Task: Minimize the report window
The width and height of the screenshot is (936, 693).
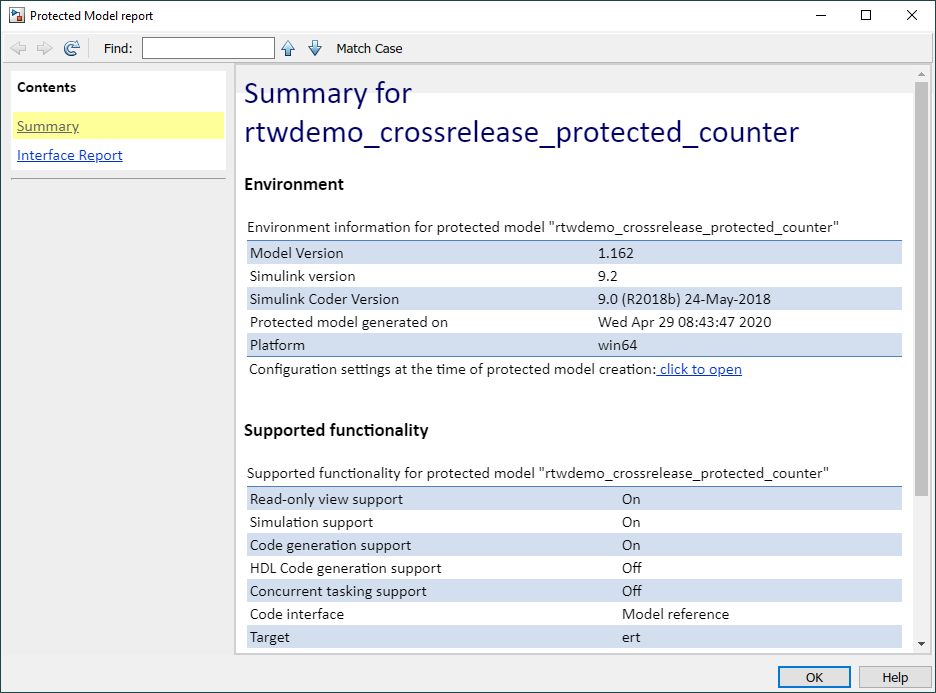Action: (821, 16)
